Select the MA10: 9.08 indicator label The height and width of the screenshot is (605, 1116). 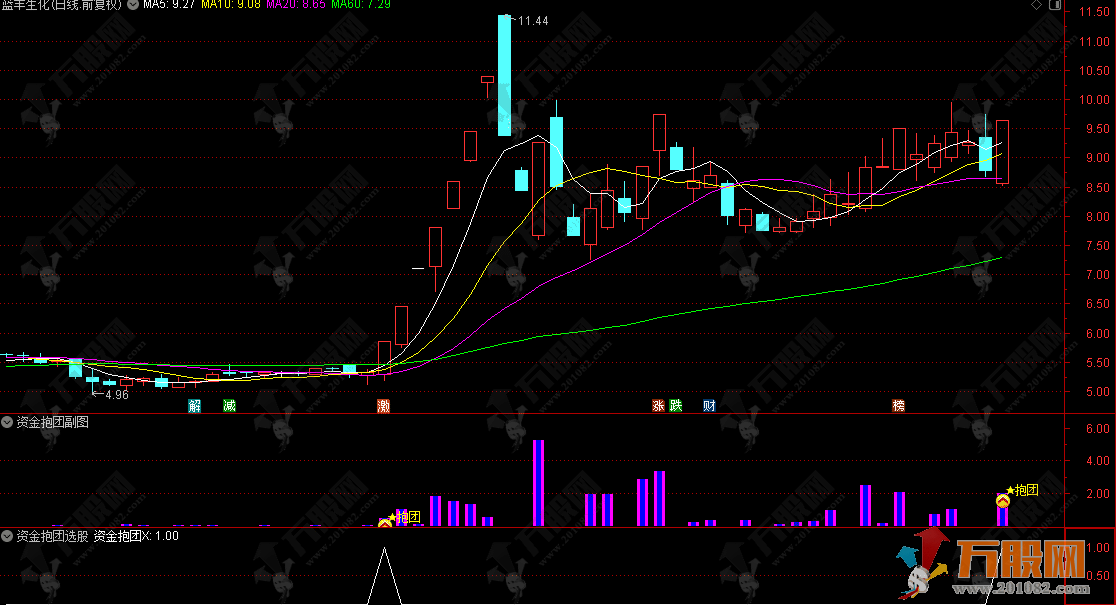click(231, 4)
